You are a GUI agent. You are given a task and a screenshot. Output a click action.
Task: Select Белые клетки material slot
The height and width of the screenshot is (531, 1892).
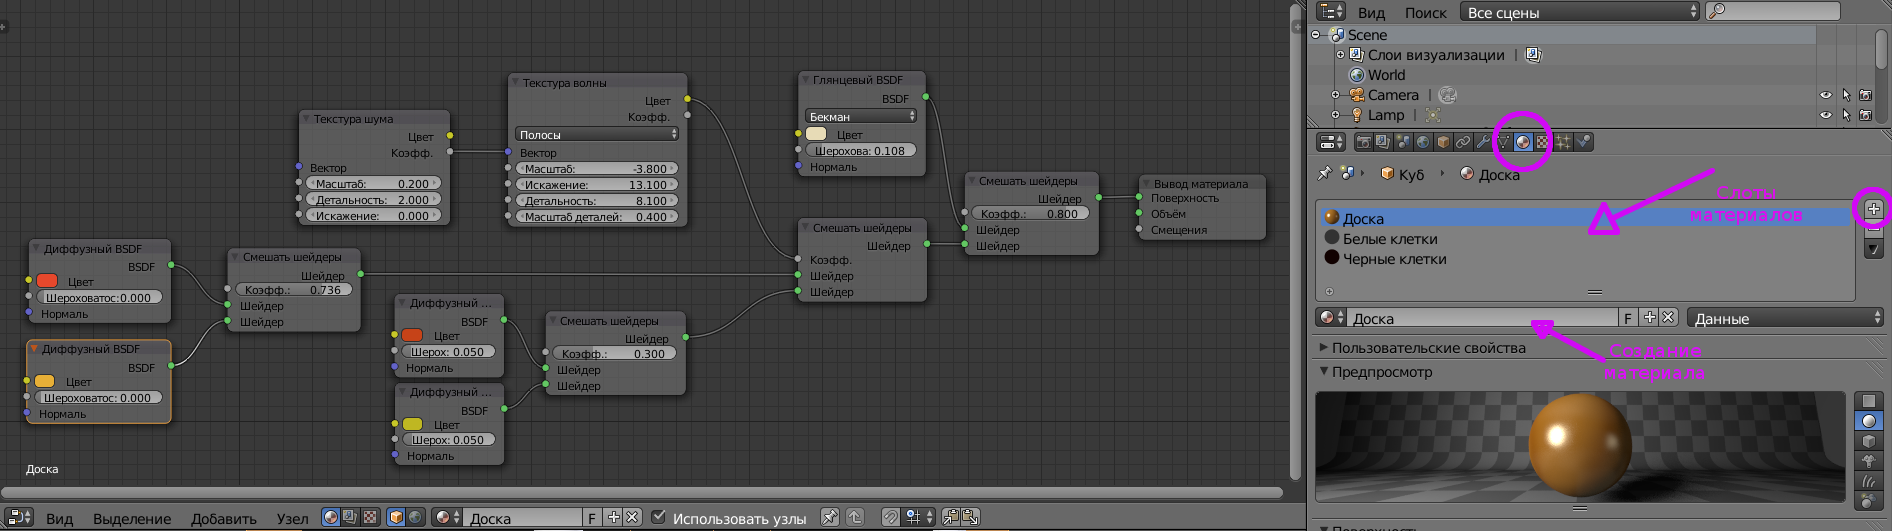pos(1585,238)
